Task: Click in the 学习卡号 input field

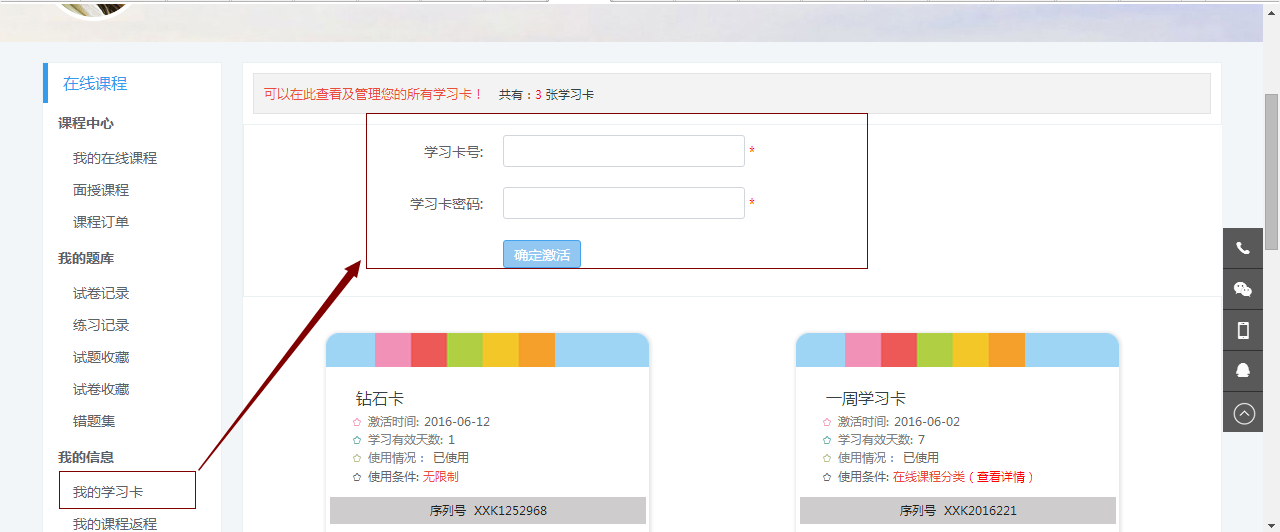Action: 623,151
